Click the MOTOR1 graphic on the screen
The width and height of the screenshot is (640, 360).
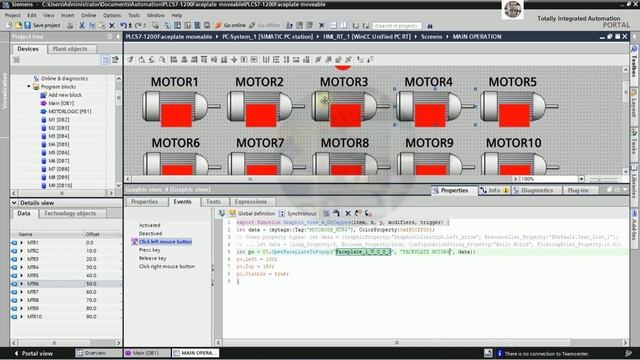pyautogui.click(x=181, y=107)
